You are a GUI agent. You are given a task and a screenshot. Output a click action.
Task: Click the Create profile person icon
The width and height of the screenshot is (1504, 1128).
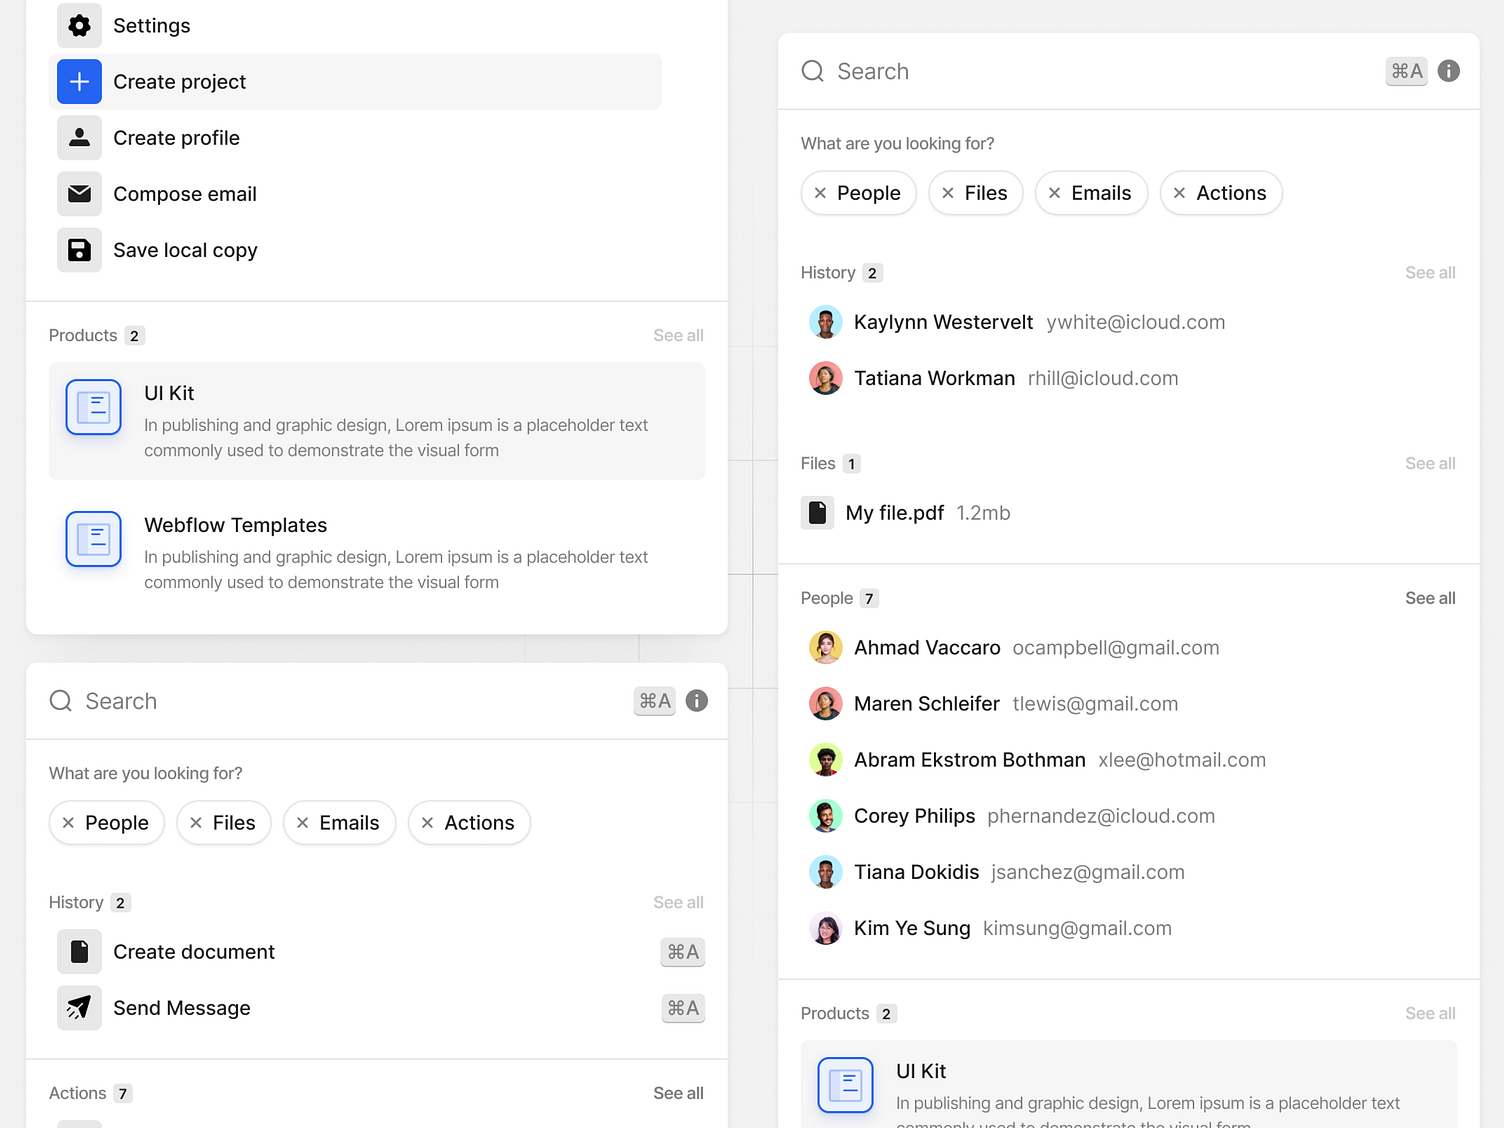[79, 138]
